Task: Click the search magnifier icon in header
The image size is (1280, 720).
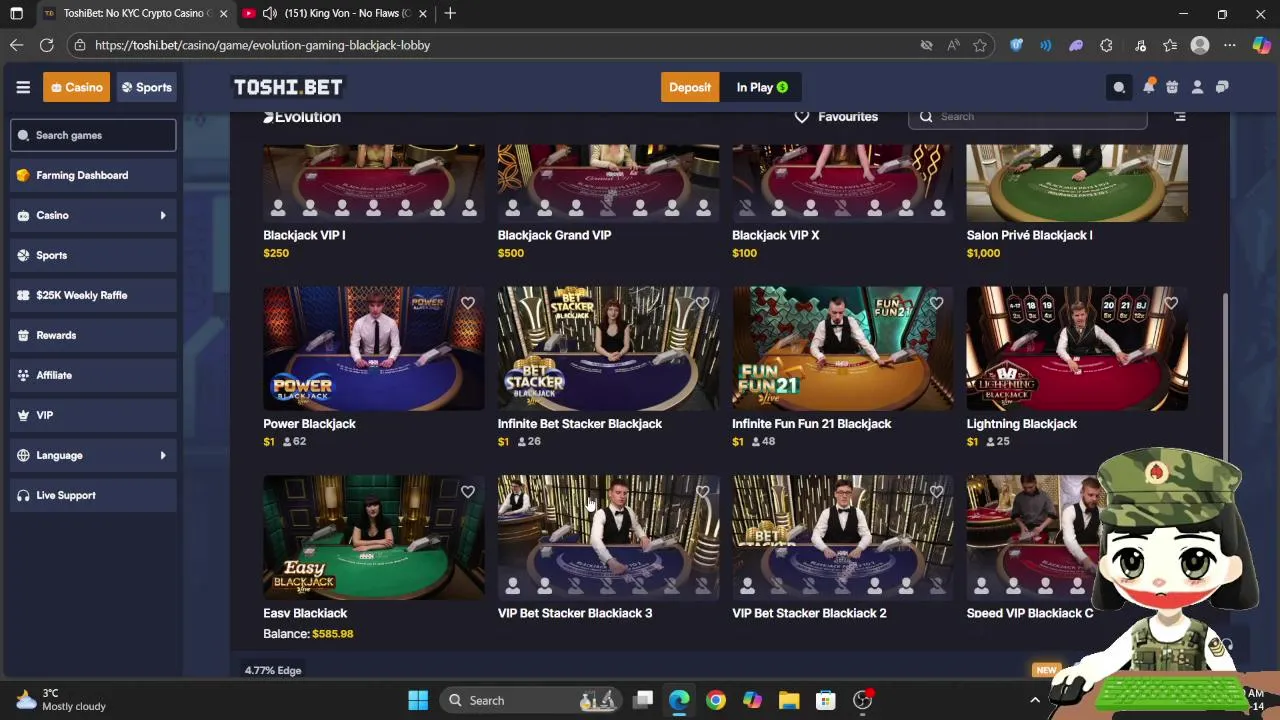Action: point(1119,87)
